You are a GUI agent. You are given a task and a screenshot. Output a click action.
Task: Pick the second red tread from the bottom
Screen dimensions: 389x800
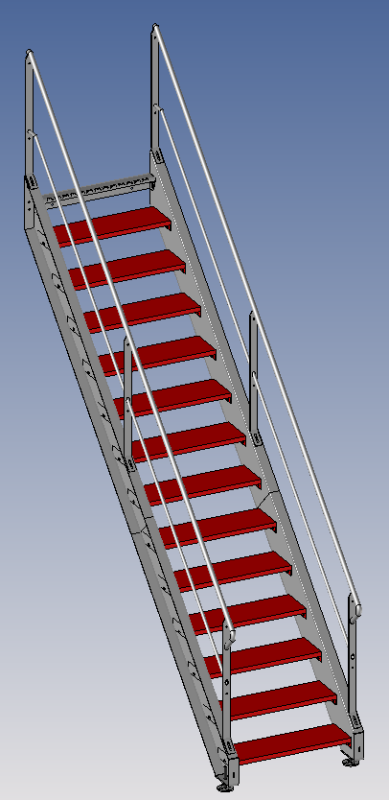(x=277, y=700)
